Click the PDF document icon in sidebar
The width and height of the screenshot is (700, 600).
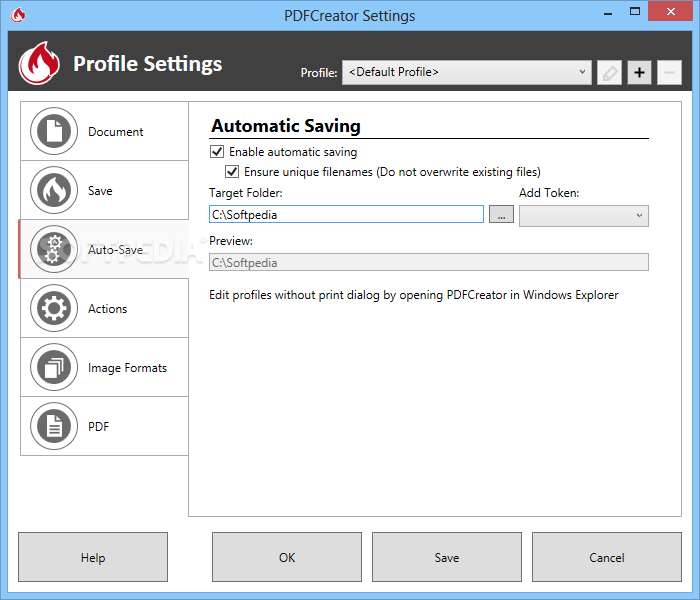point(54,426)
